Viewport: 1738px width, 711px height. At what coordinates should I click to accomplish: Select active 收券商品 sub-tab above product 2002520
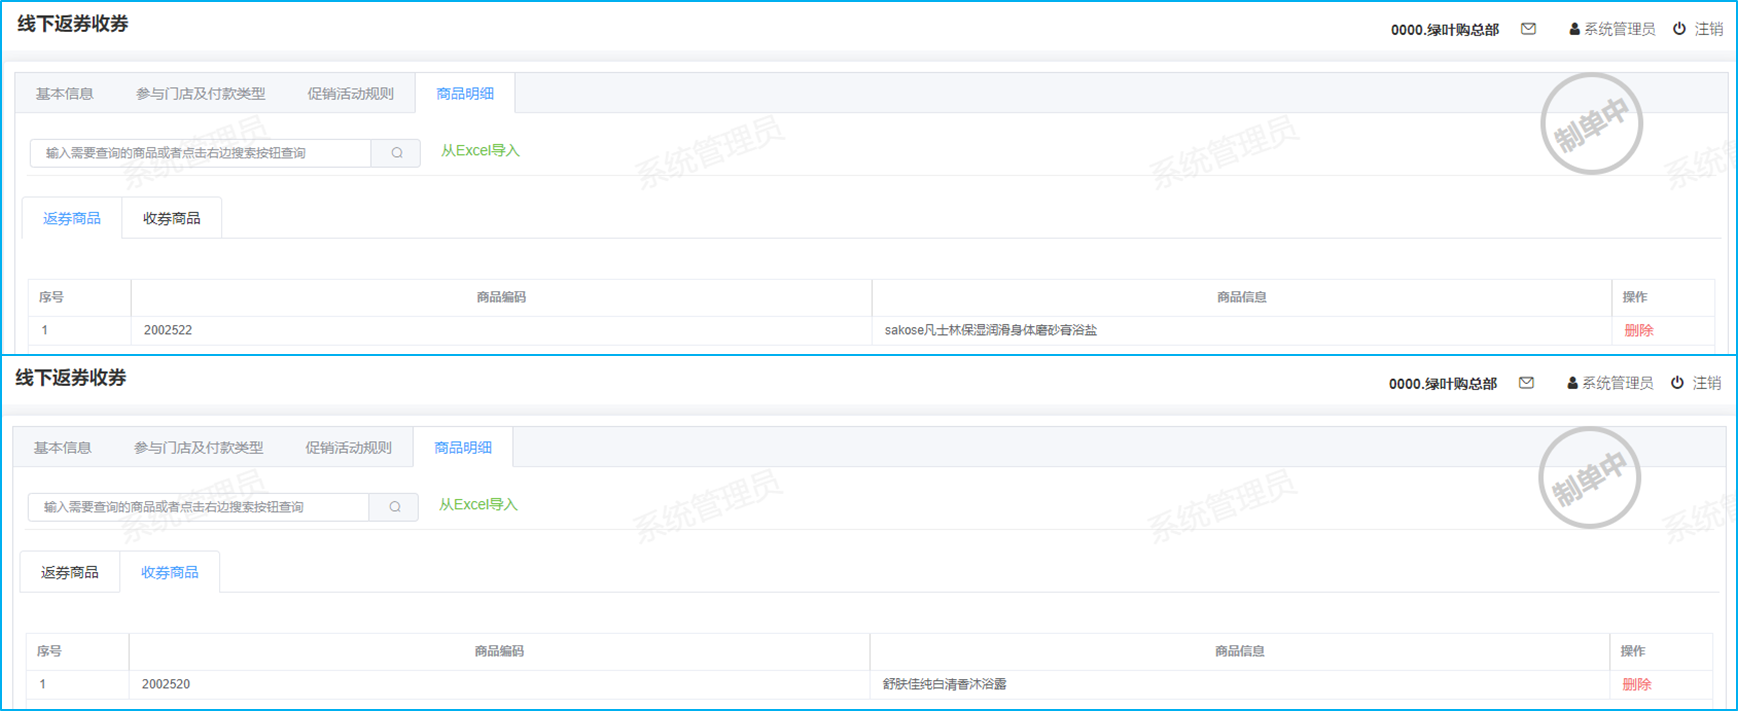(170, 572)
